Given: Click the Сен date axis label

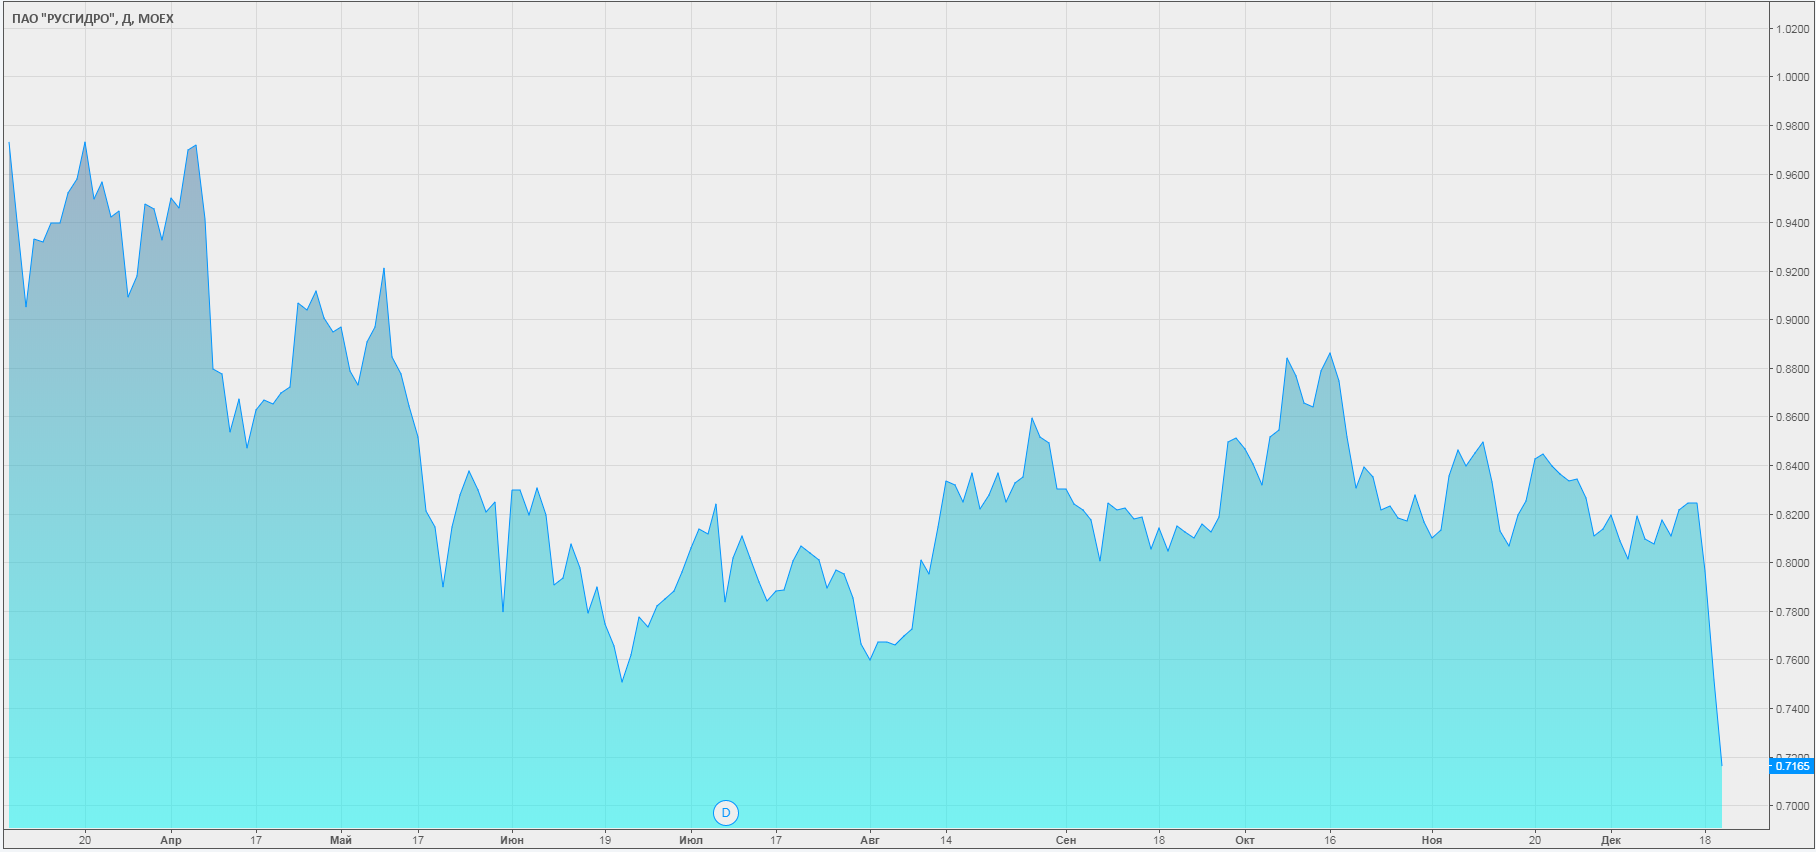Looking at the screenshot, I should tap(1066, 840).
